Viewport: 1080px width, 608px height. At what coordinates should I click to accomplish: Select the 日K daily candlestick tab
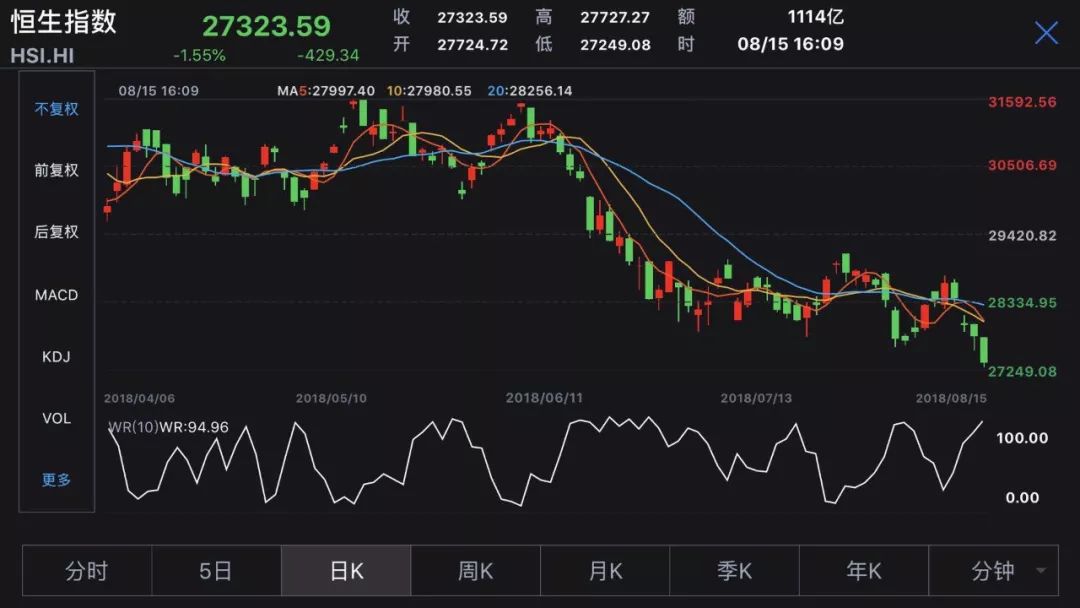[x=345, y=570]
